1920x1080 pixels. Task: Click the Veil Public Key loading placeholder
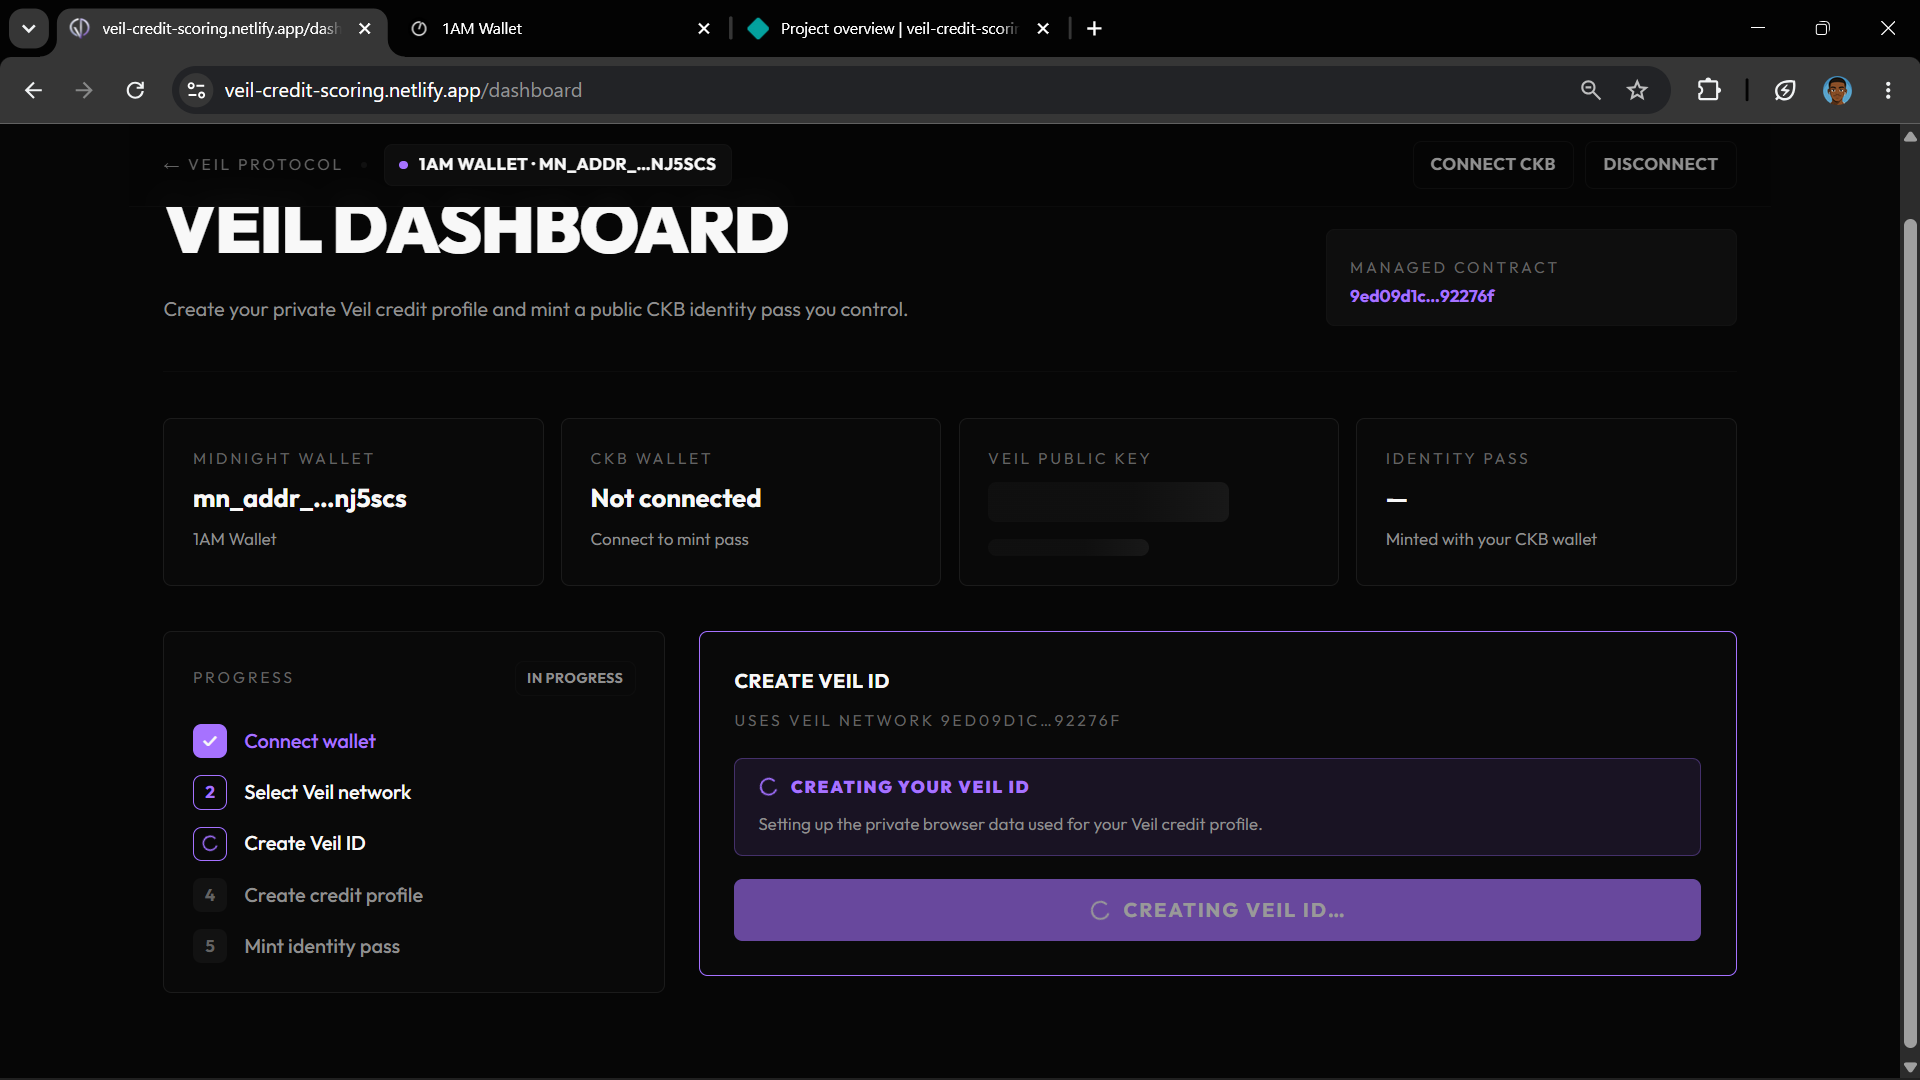coord(1108,502)
